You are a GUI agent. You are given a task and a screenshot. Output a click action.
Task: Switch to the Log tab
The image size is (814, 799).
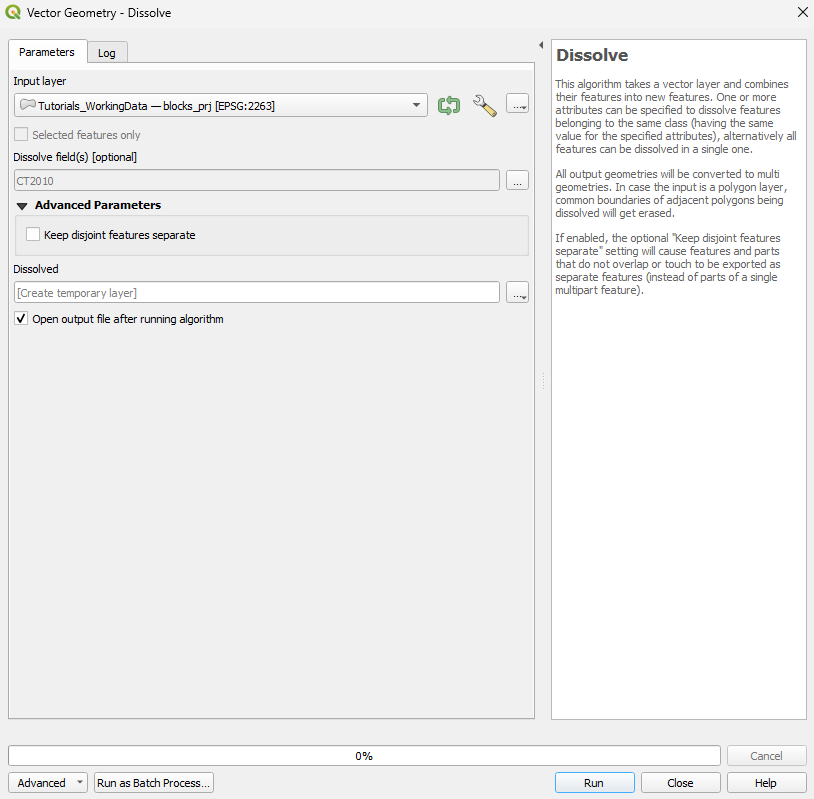[106, 53]
